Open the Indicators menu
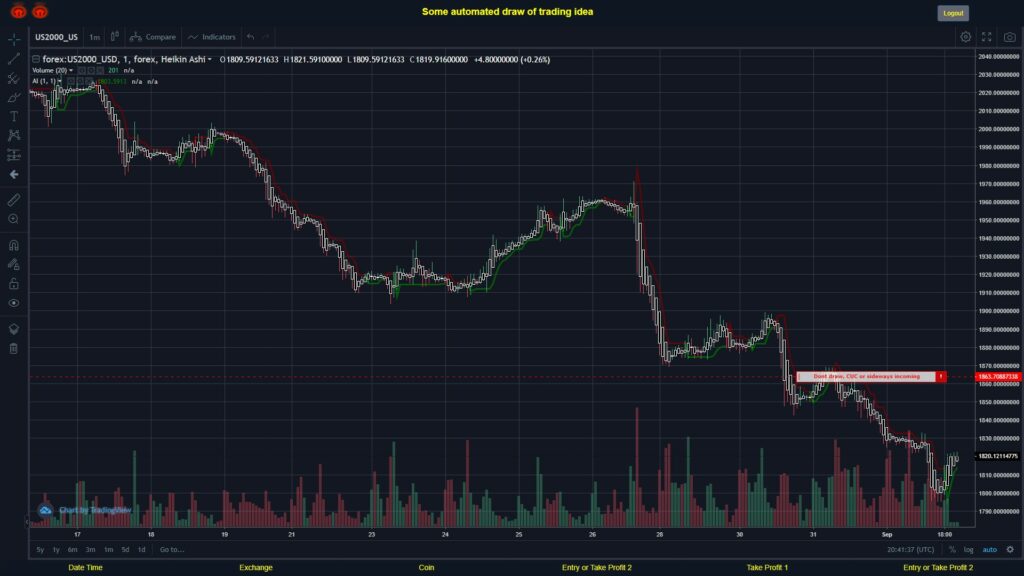Screen dimensions: 1024x576 click(x=212, y=37)
